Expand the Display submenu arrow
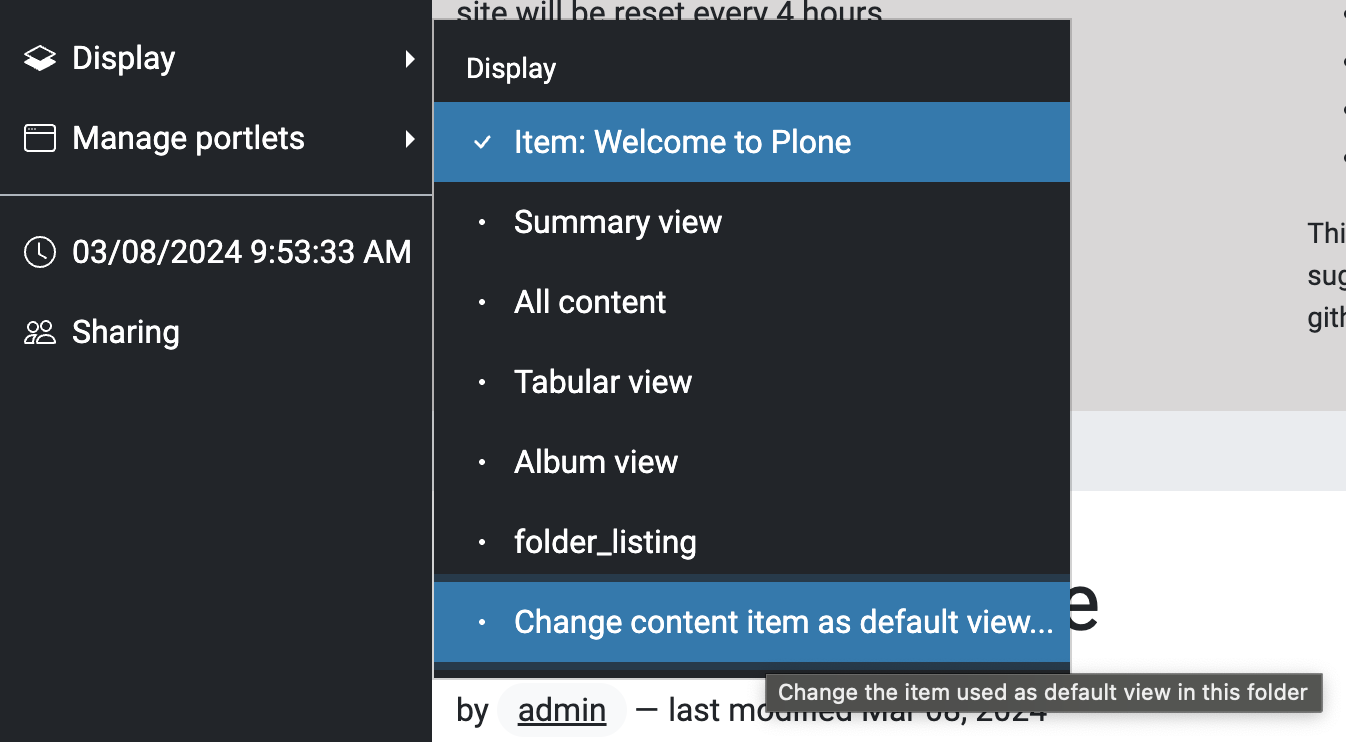 click(410, 59)
